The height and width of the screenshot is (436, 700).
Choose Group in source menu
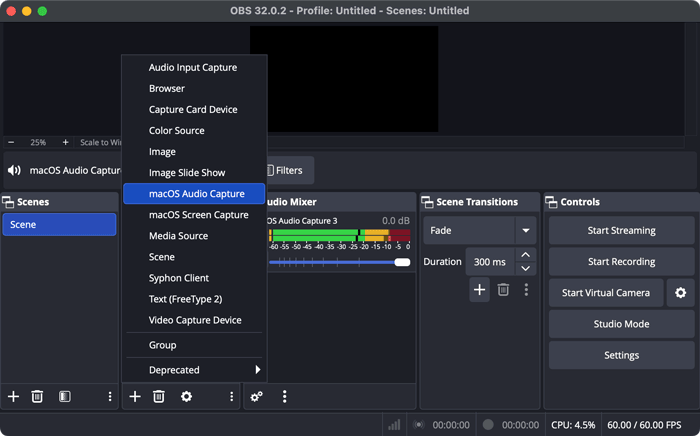pyautogui.click(x=194, y=345)
